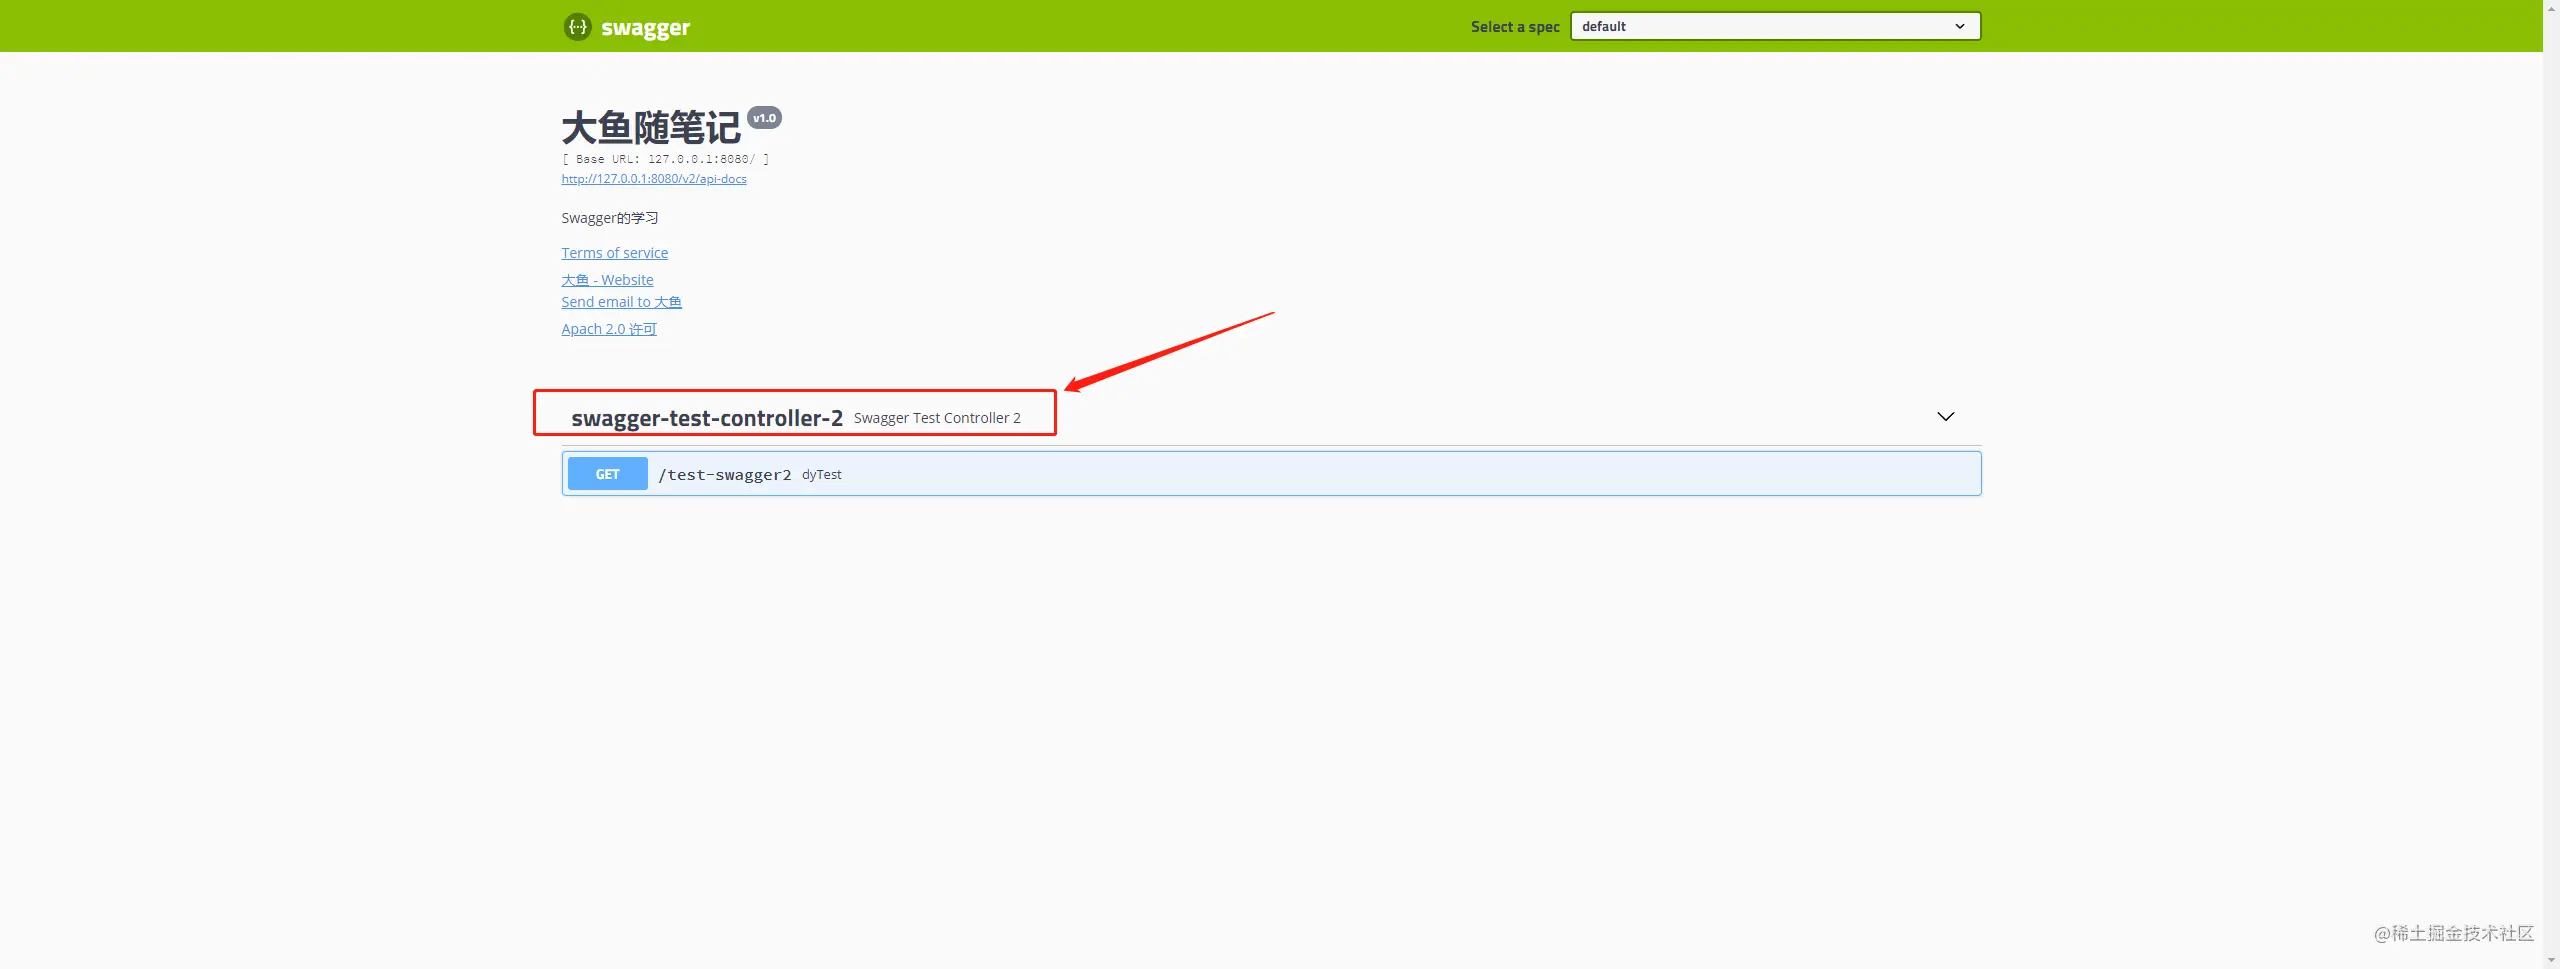Click the Swagger logo icon
2560x969 pixels.
coord(577,27)
